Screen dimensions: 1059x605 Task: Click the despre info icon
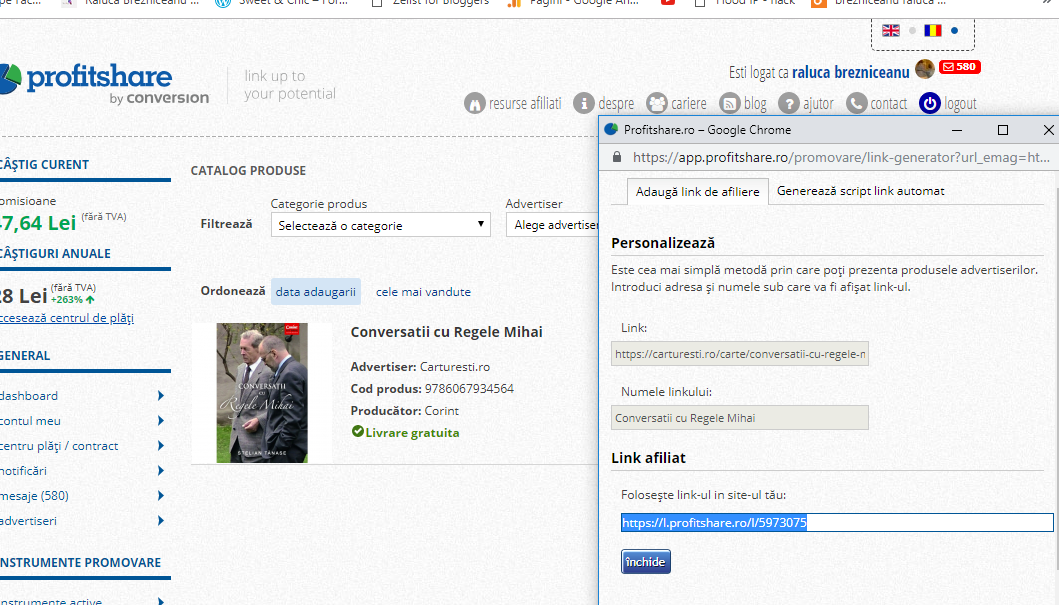coord(584,103)
